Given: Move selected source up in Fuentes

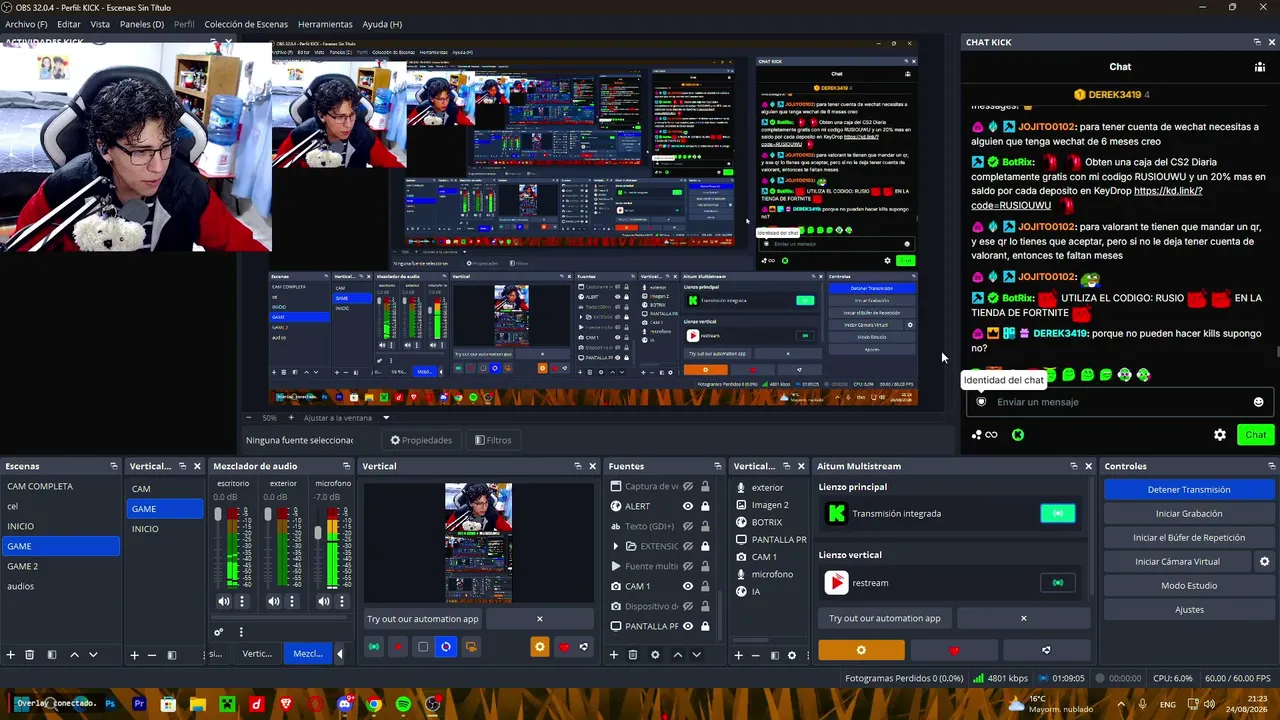Looking at the screenshot, I should pos(677,655).
